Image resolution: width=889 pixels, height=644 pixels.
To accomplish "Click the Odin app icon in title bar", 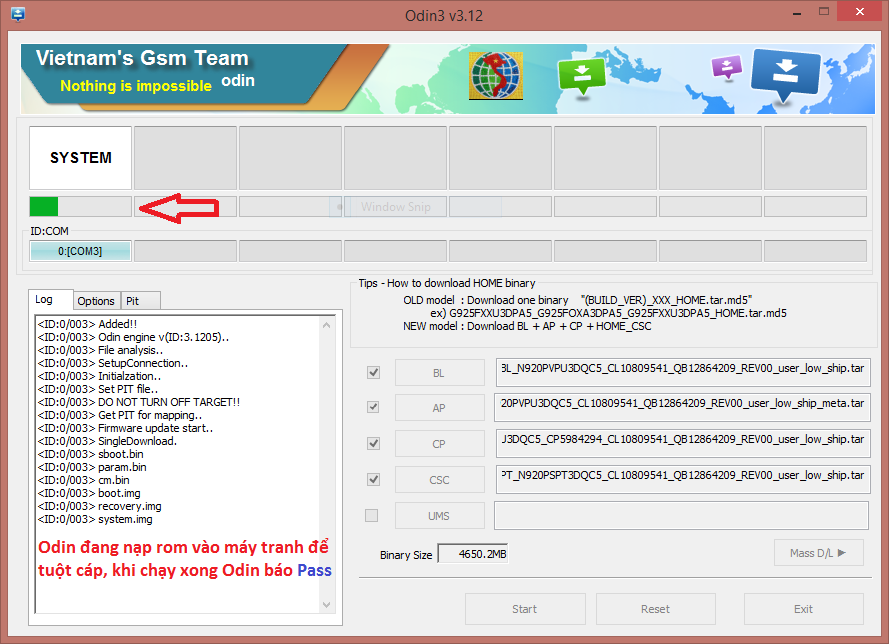I will [18, 14].
